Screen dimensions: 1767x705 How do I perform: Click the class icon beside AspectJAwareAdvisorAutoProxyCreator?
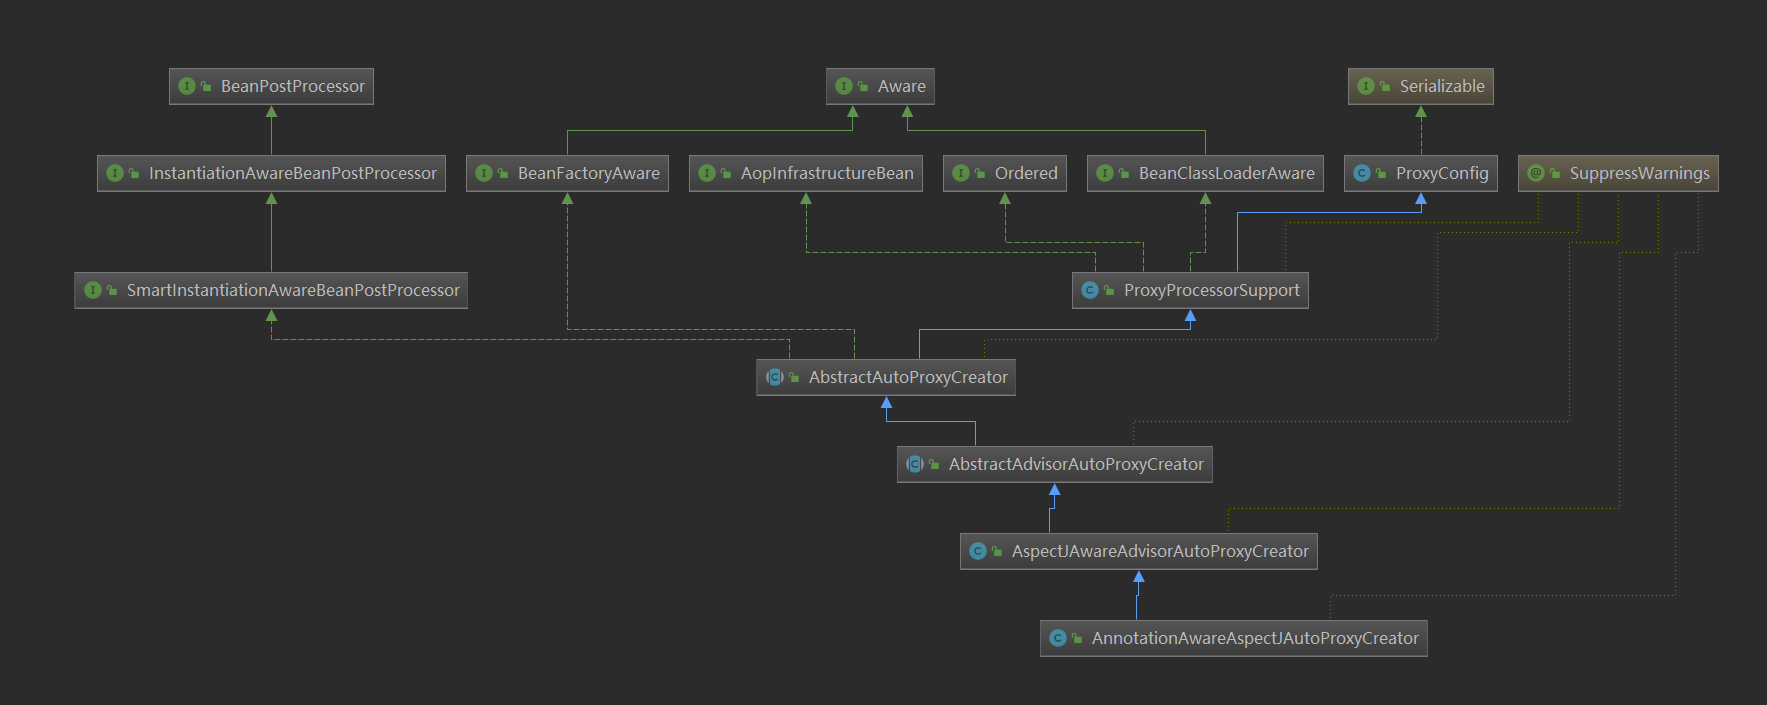click(x=977, y=551)
